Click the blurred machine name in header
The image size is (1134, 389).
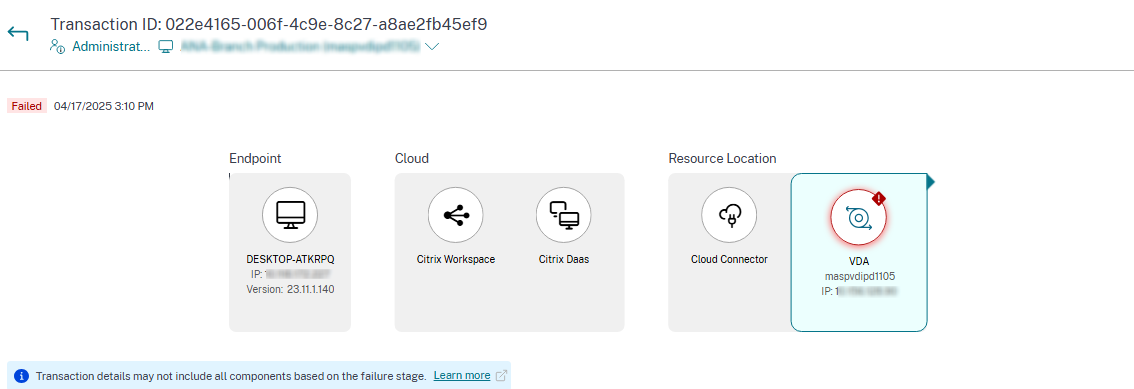pyautogui.click(x=300, y=46)
